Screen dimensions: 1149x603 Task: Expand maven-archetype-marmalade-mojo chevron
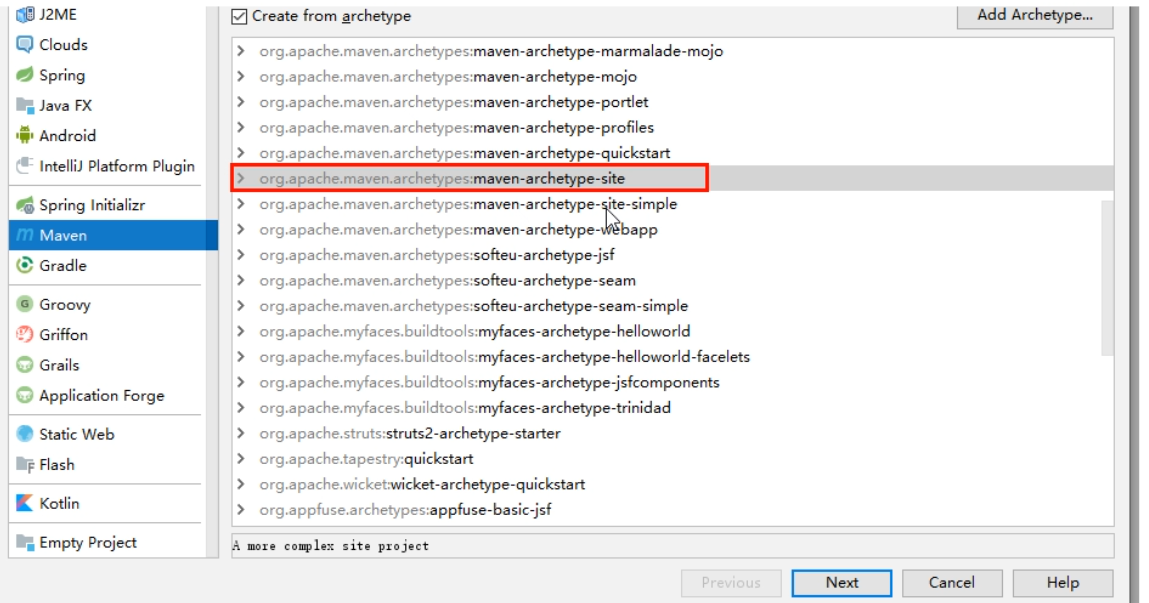click(240, 51)
